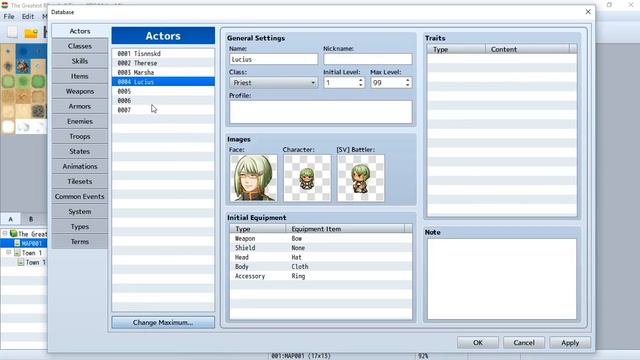Click the Initial Level value field
Viewport: 640px width, 360px height.
click(340, 83)
